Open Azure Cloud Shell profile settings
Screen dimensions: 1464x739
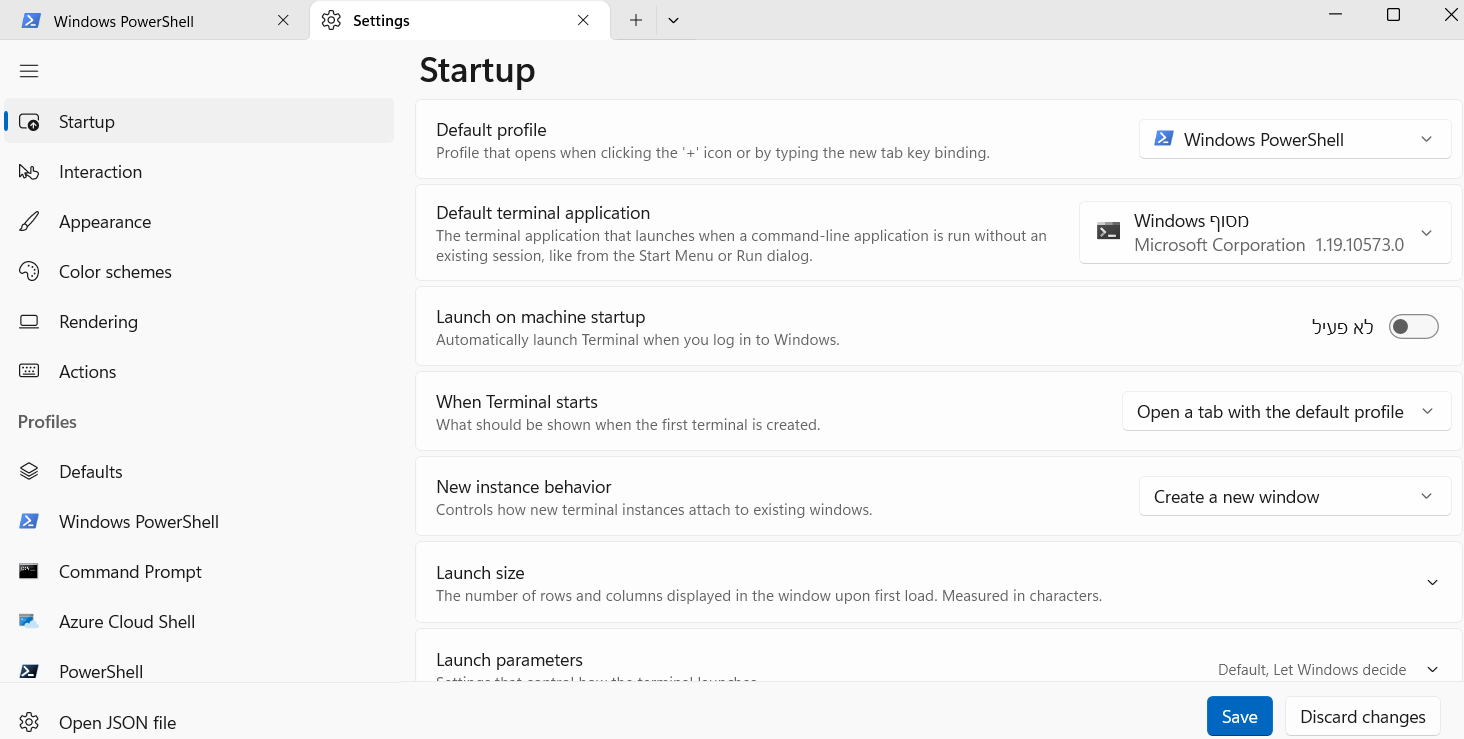pos(199,622)
